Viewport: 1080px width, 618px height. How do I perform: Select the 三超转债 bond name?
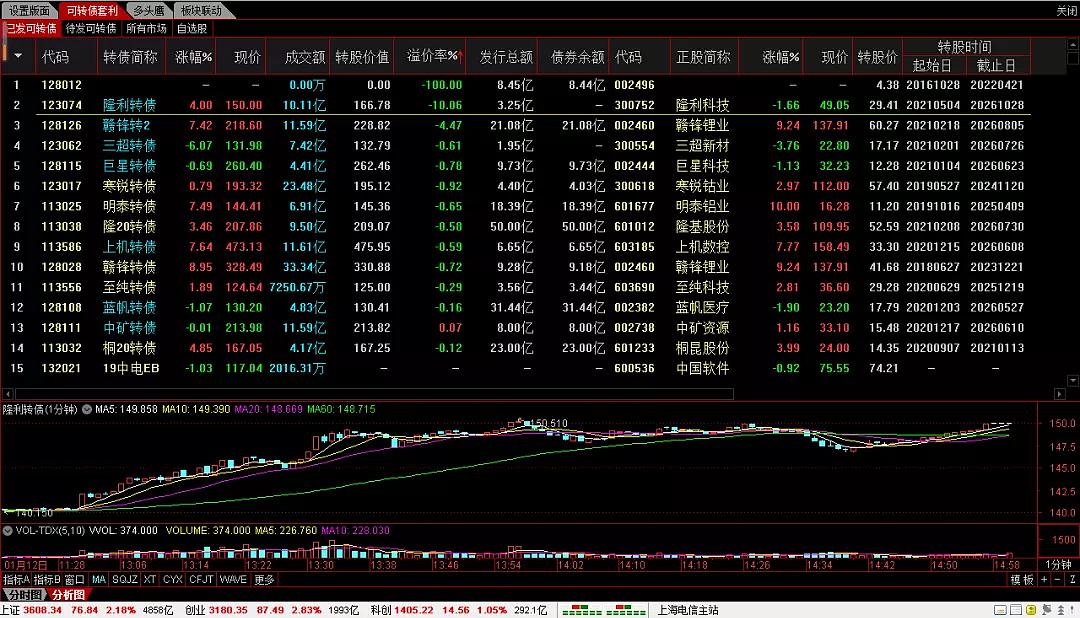[129, 145]
